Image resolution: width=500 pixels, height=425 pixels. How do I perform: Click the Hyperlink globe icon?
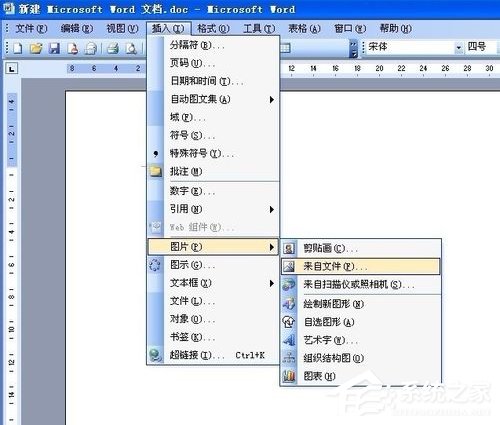[x=155, y=355]
